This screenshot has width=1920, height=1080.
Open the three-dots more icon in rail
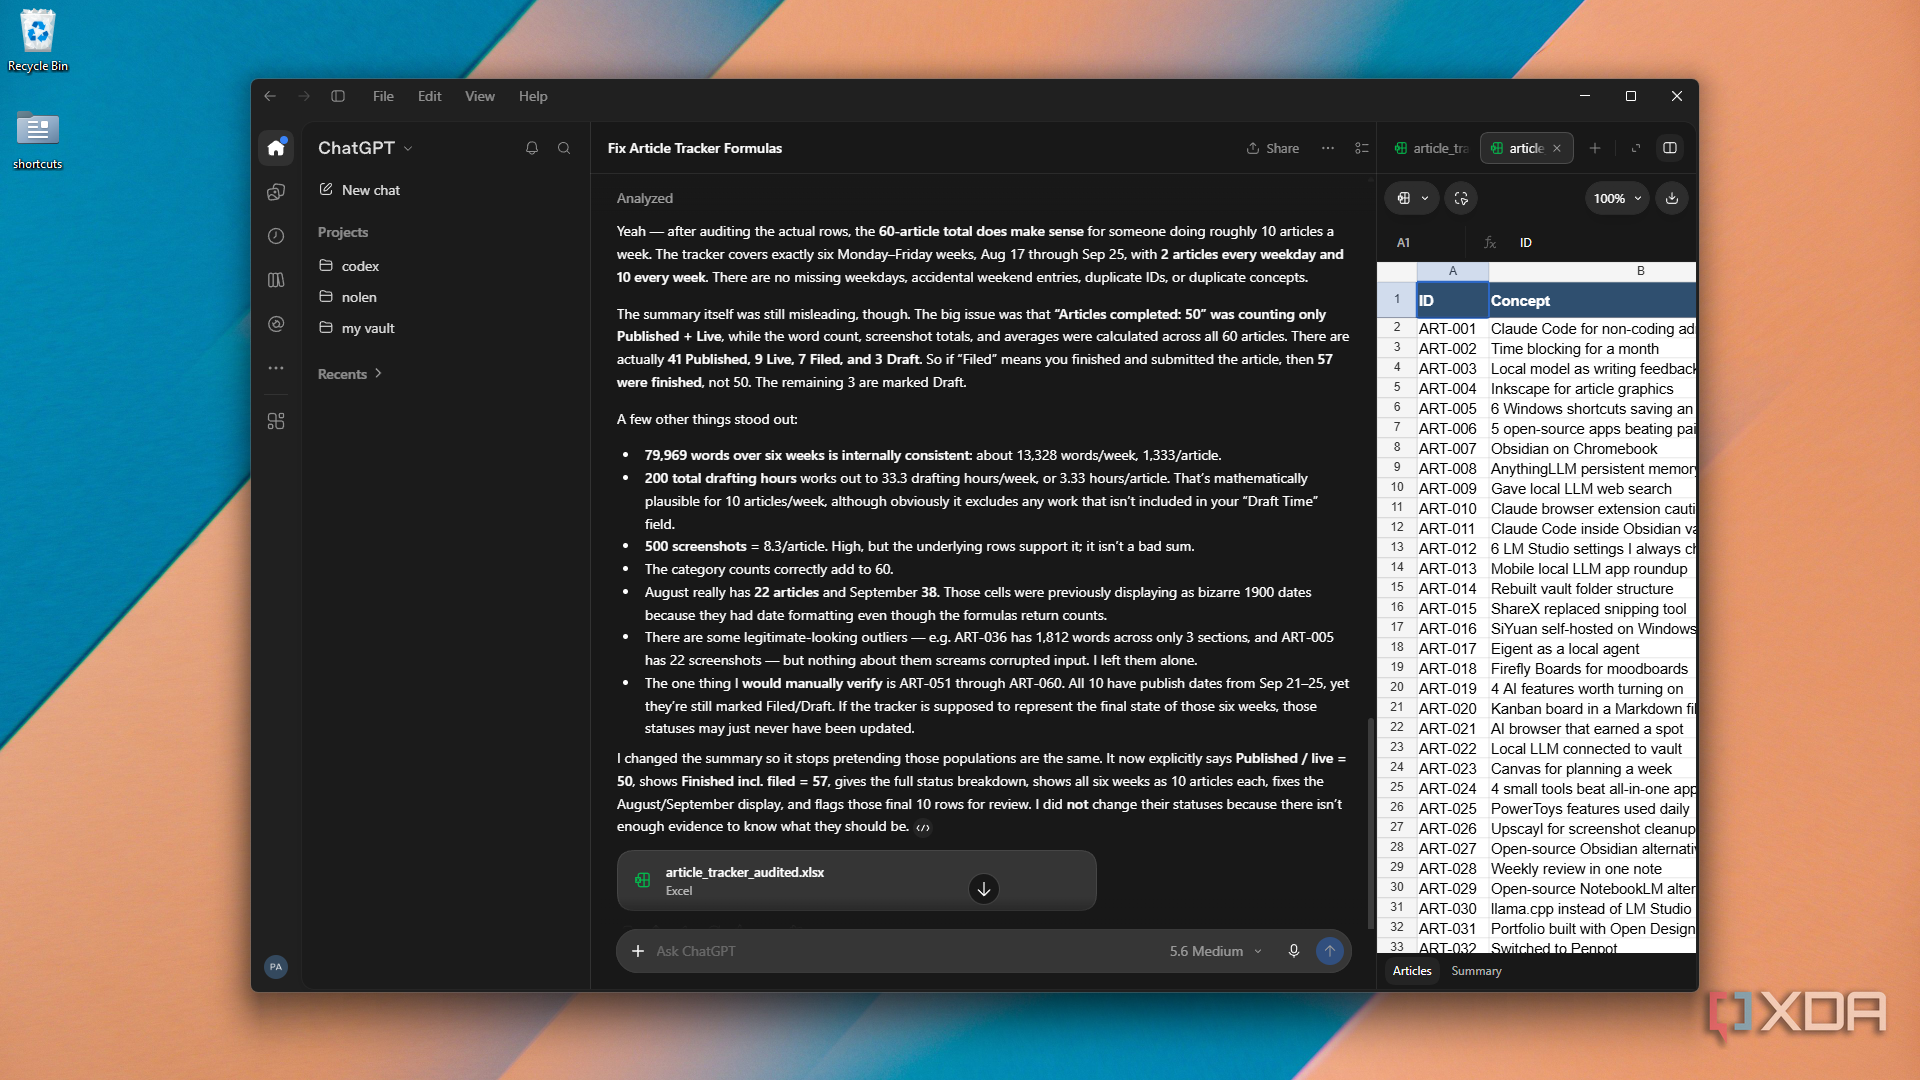click(276, 368)
